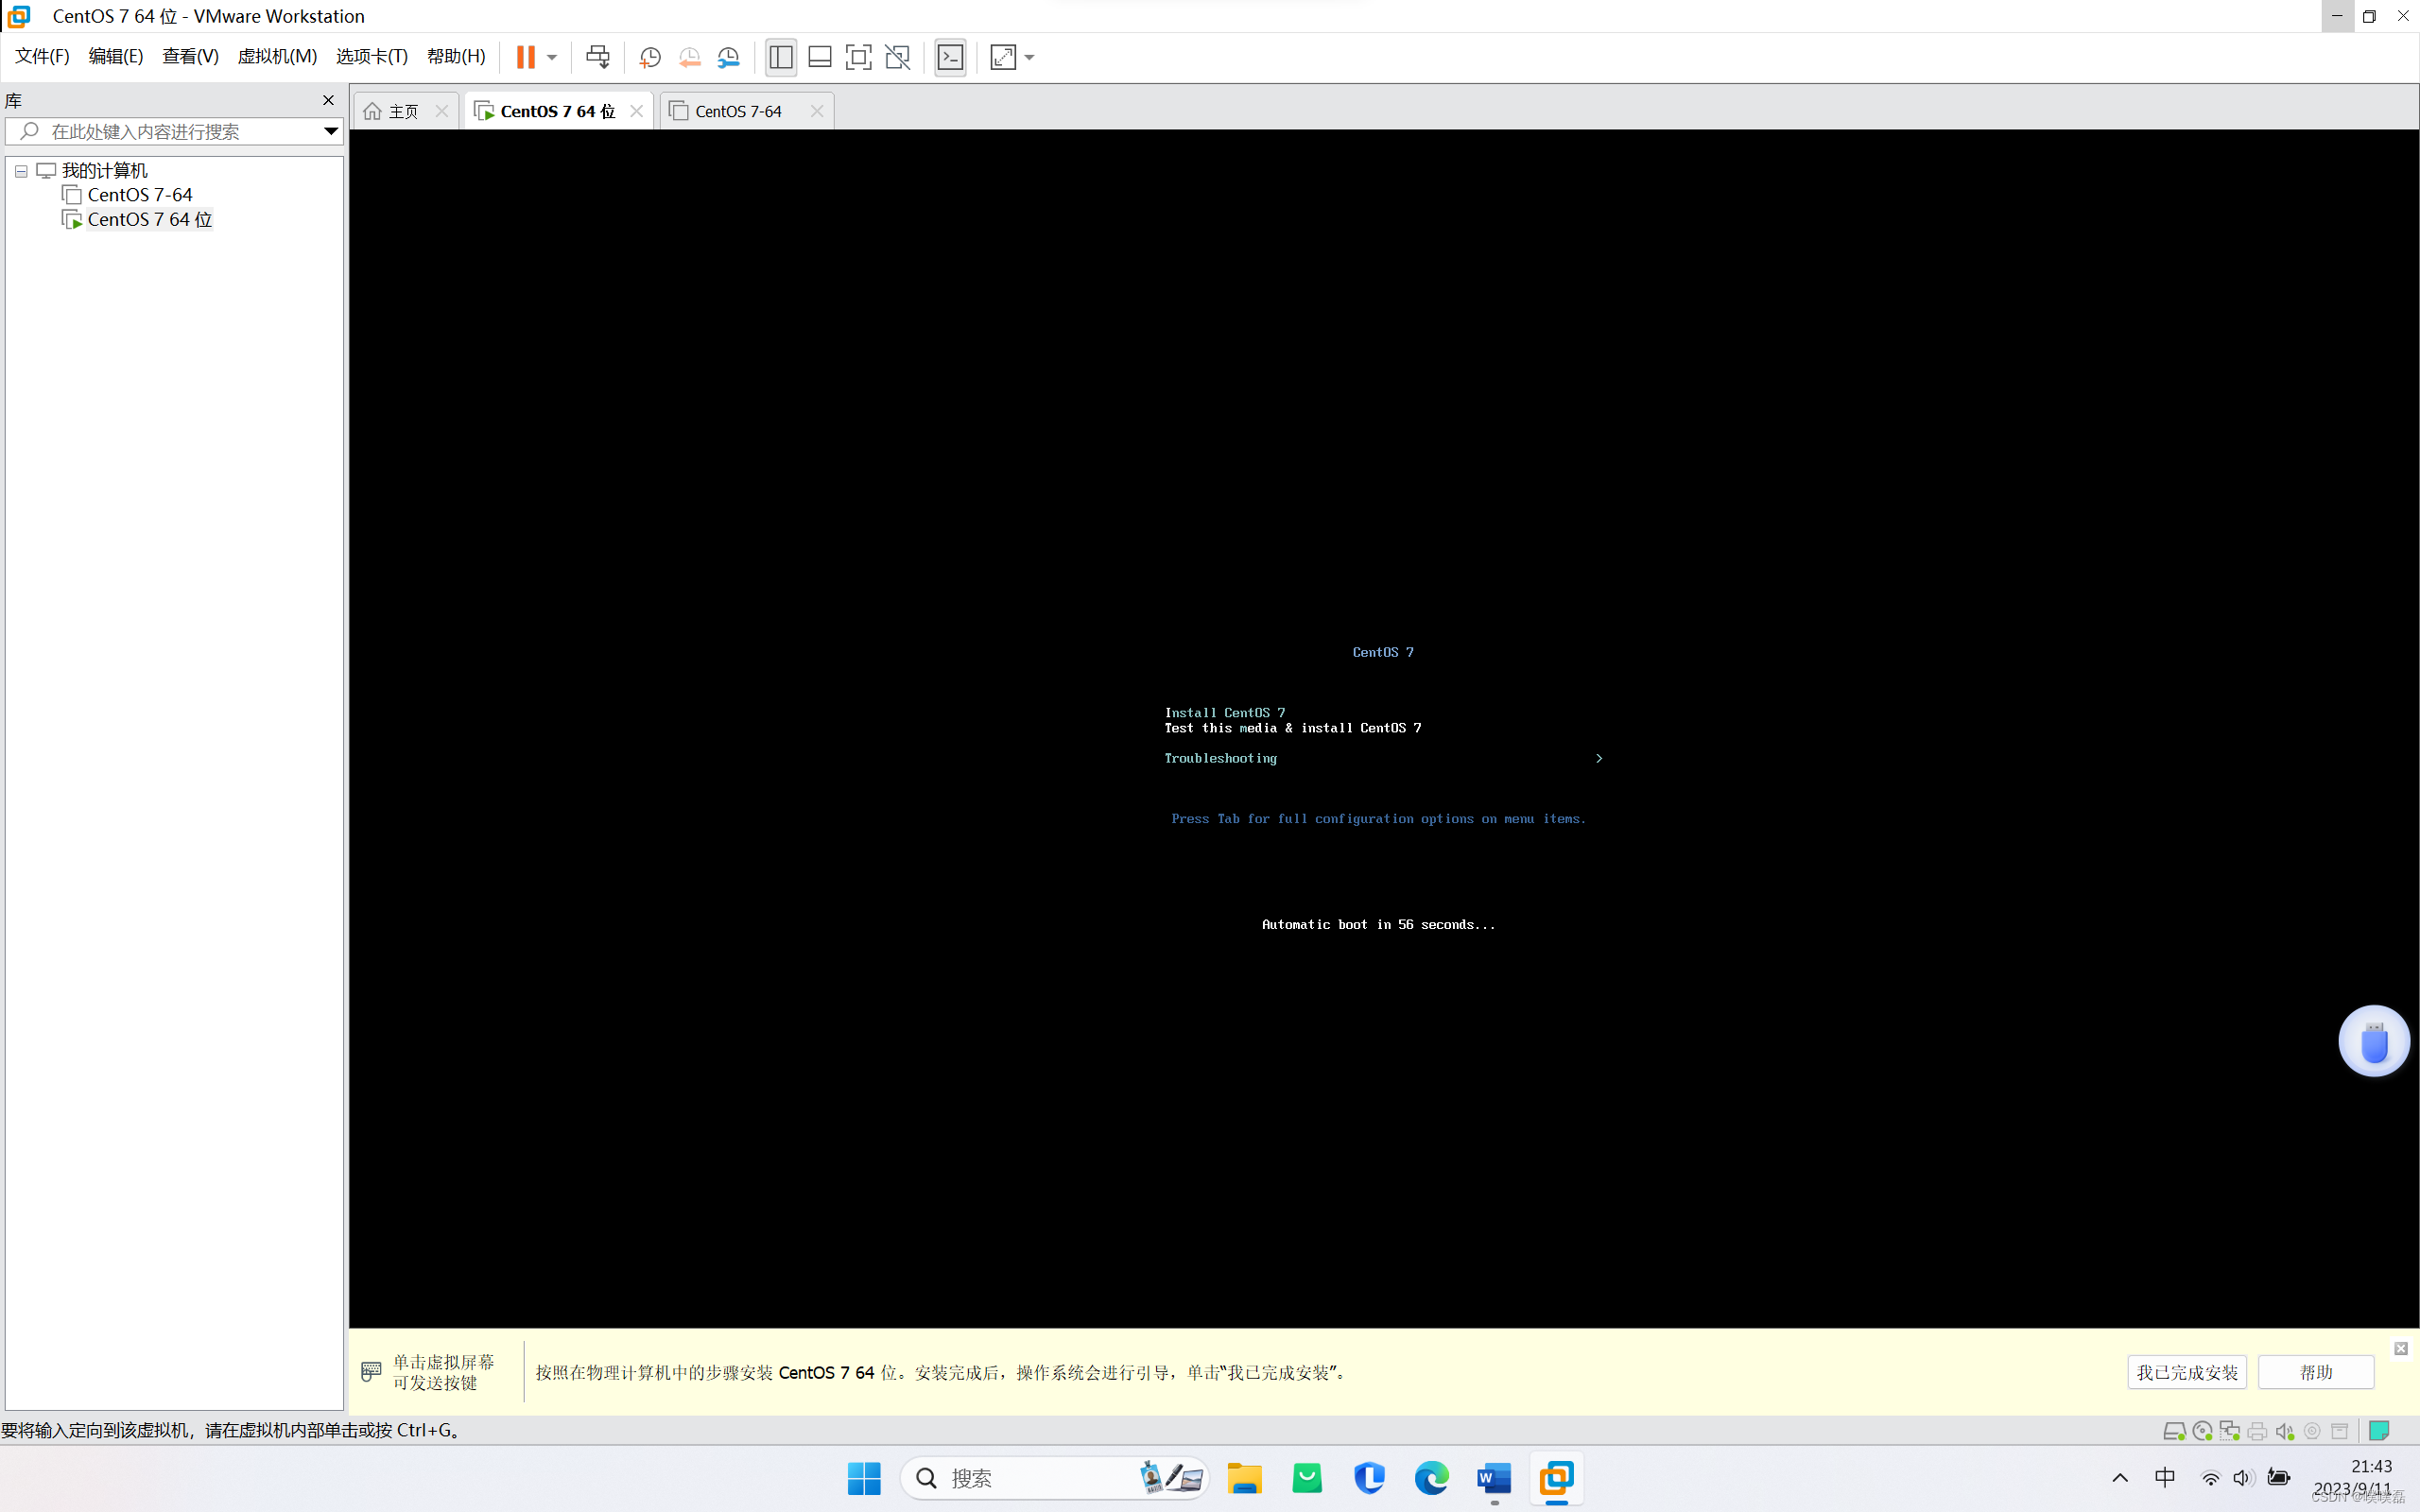Toggle the thumbnail bar view

tap(819, 57)
